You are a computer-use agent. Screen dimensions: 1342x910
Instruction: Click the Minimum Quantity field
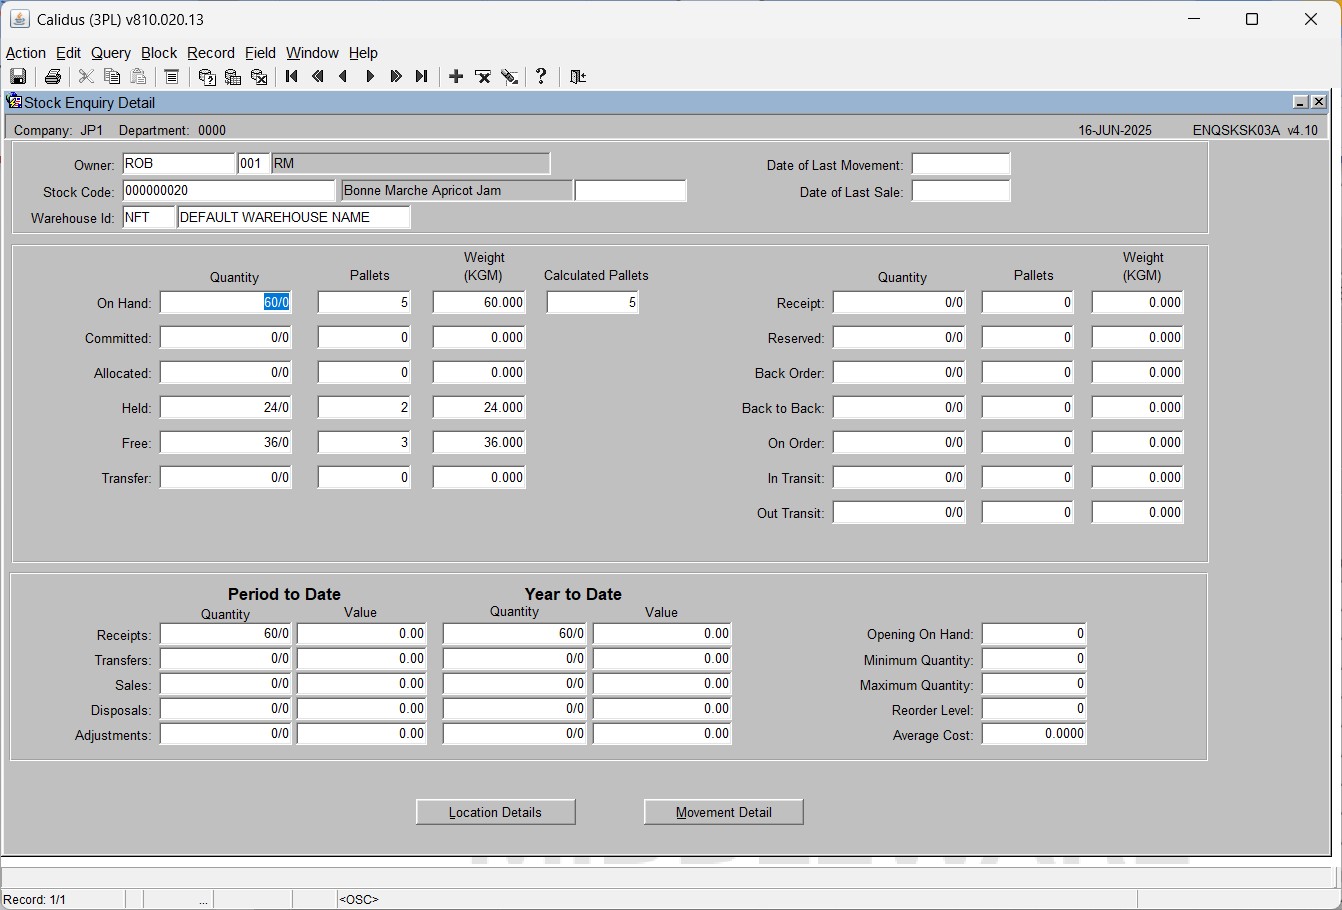1034,659
